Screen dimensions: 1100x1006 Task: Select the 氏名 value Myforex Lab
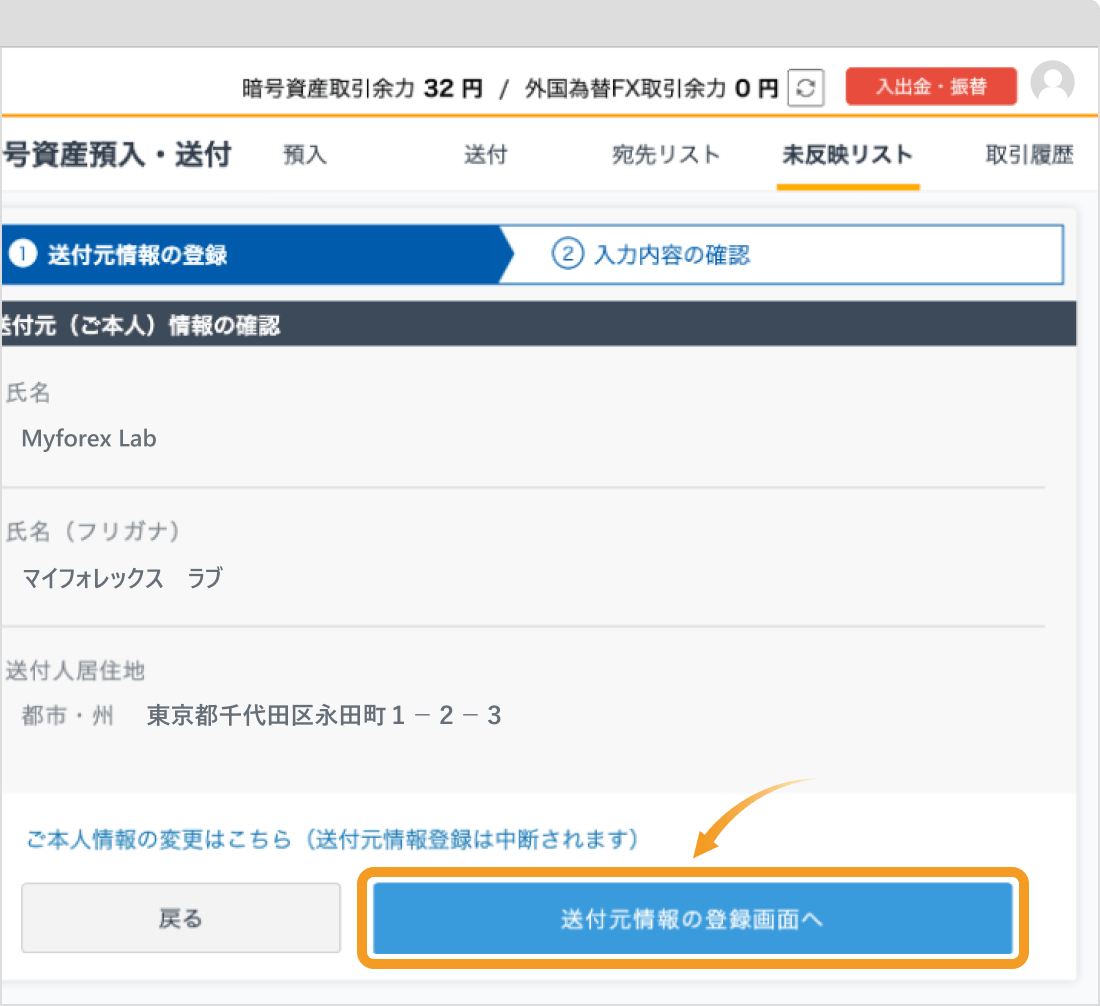(x=89, y=438)
